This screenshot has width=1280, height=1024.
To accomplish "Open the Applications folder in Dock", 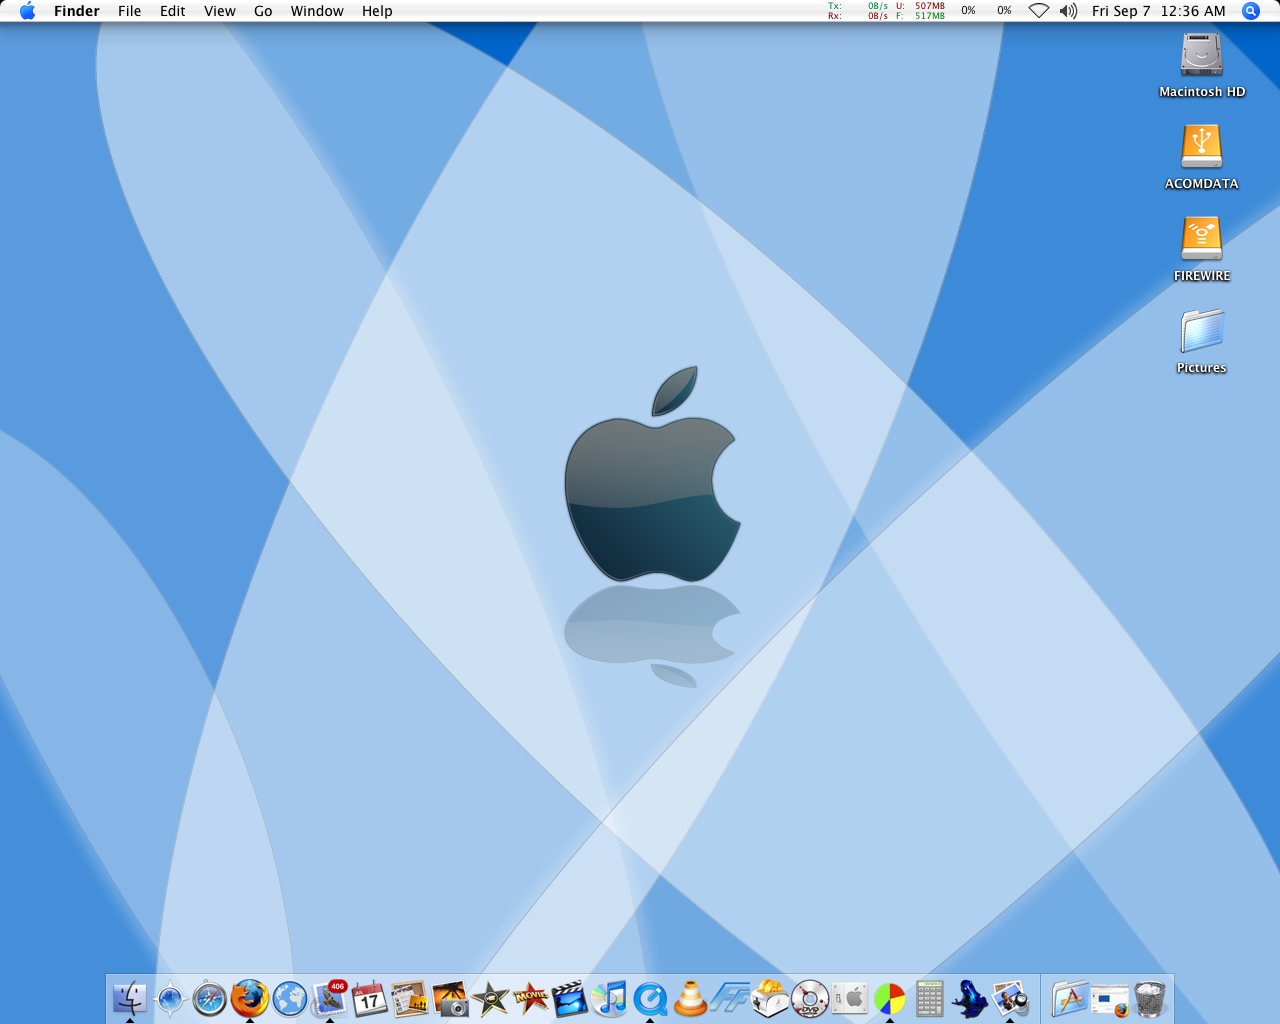I will pyautogui.click(x=1070, y=998).
